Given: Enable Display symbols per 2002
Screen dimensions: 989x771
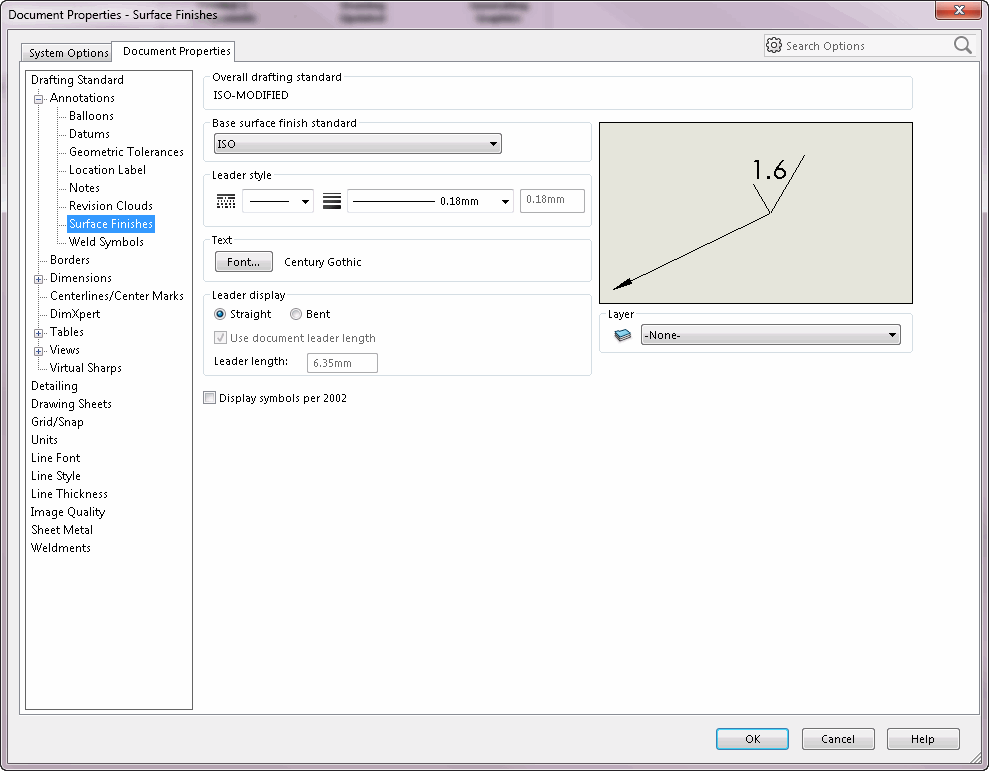Looking at the screenshot, I should click(209, 398).
